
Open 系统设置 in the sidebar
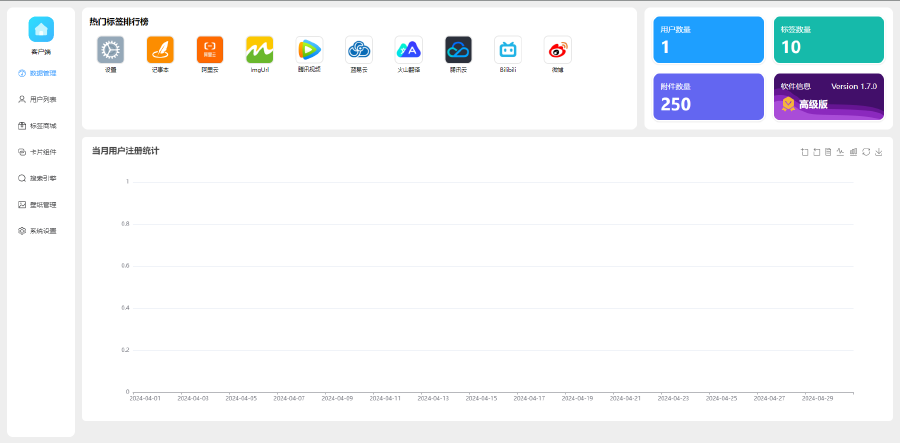pyautogui.click(x=42, y=230)
